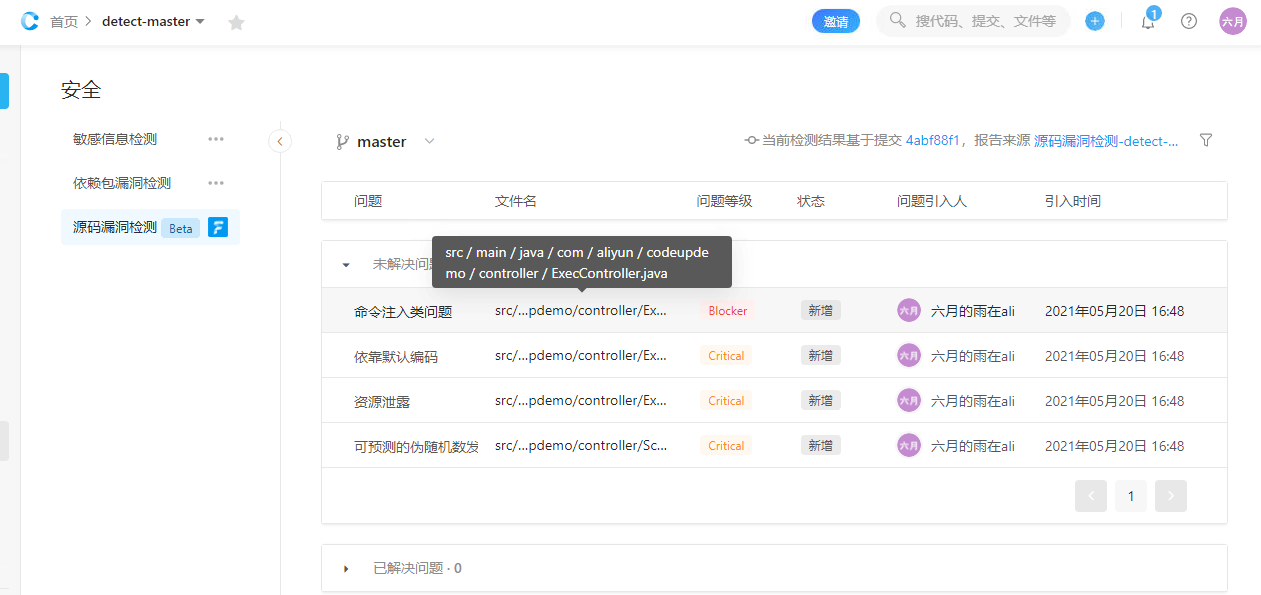Open the master branch dropdown
This screenshot has width=1261, height=595.
(x=396, y=142)
